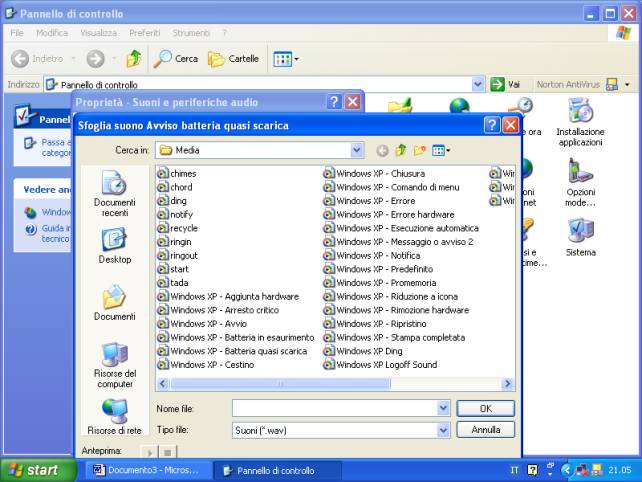The width and height of the screenshot is (642, 482).
Task: Switch to Documento3 Microsoft Word taskbar item
Action: point(148,470)
